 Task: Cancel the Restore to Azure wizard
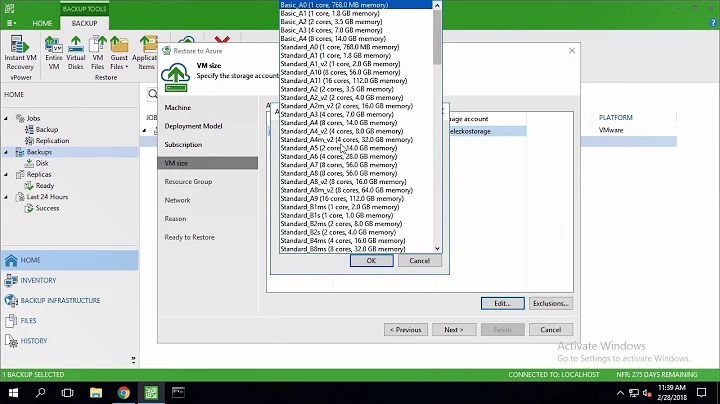coord(551,330)
